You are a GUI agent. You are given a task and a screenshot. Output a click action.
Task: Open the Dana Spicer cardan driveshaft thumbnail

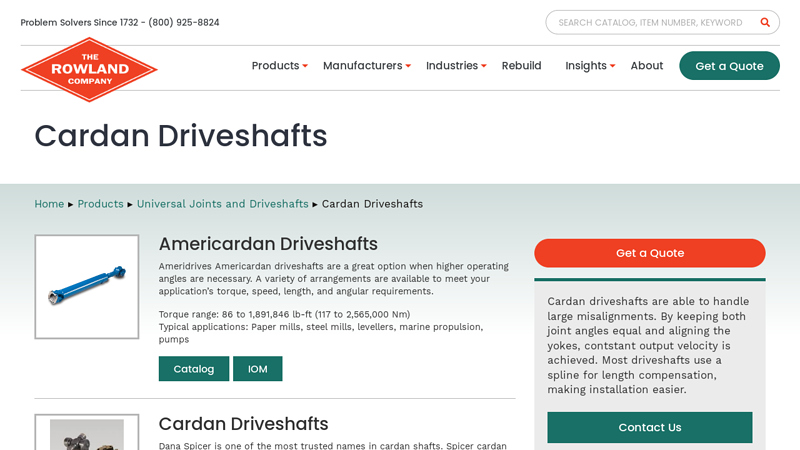click(x=87, y=433)
